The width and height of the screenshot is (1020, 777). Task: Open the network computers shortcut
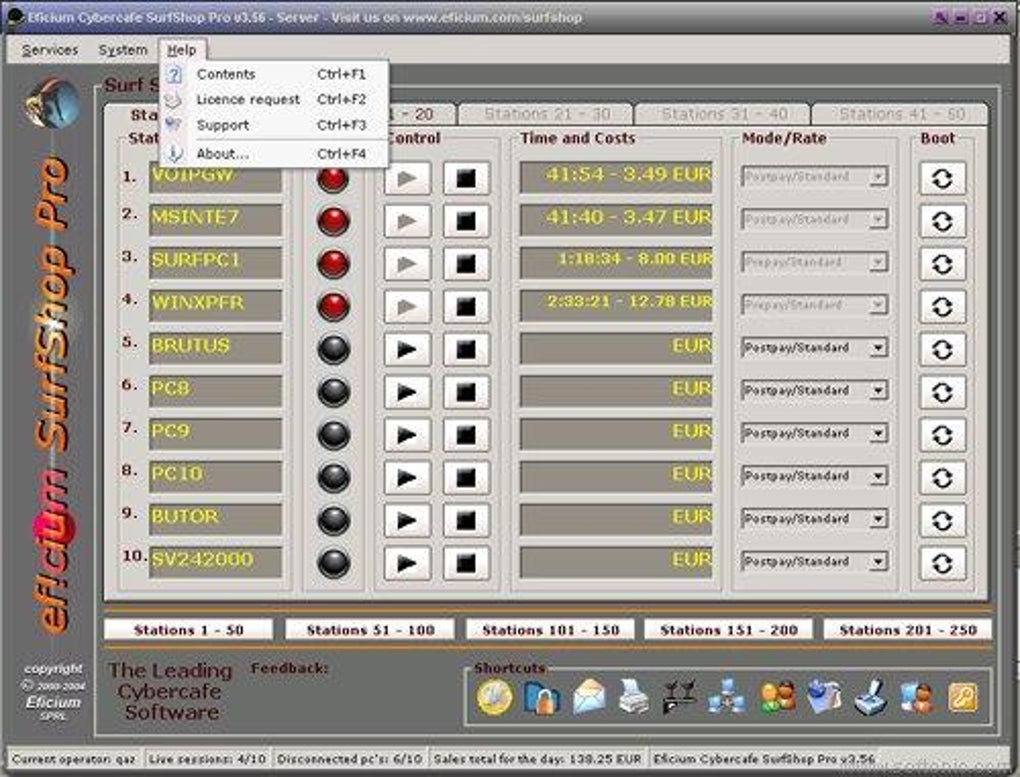pyautogui.click(x=725, y=697)
